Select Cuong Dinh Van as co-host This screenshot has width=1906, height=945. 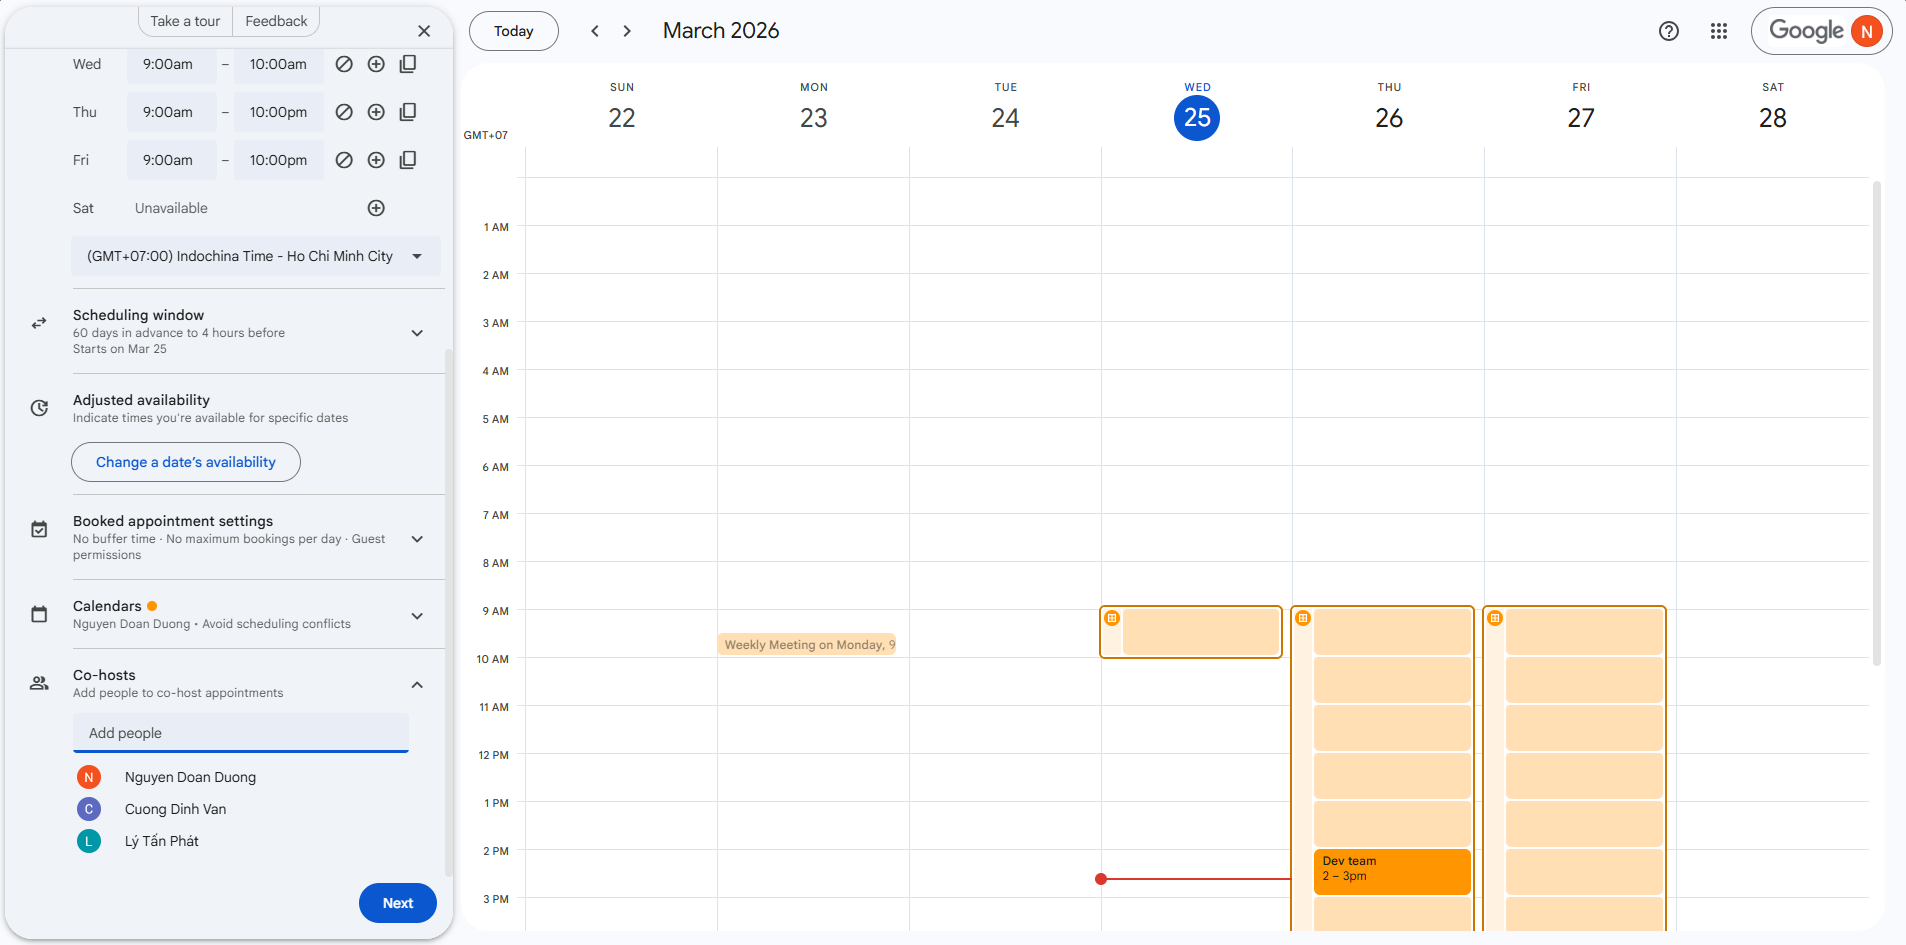coord(175,809)
